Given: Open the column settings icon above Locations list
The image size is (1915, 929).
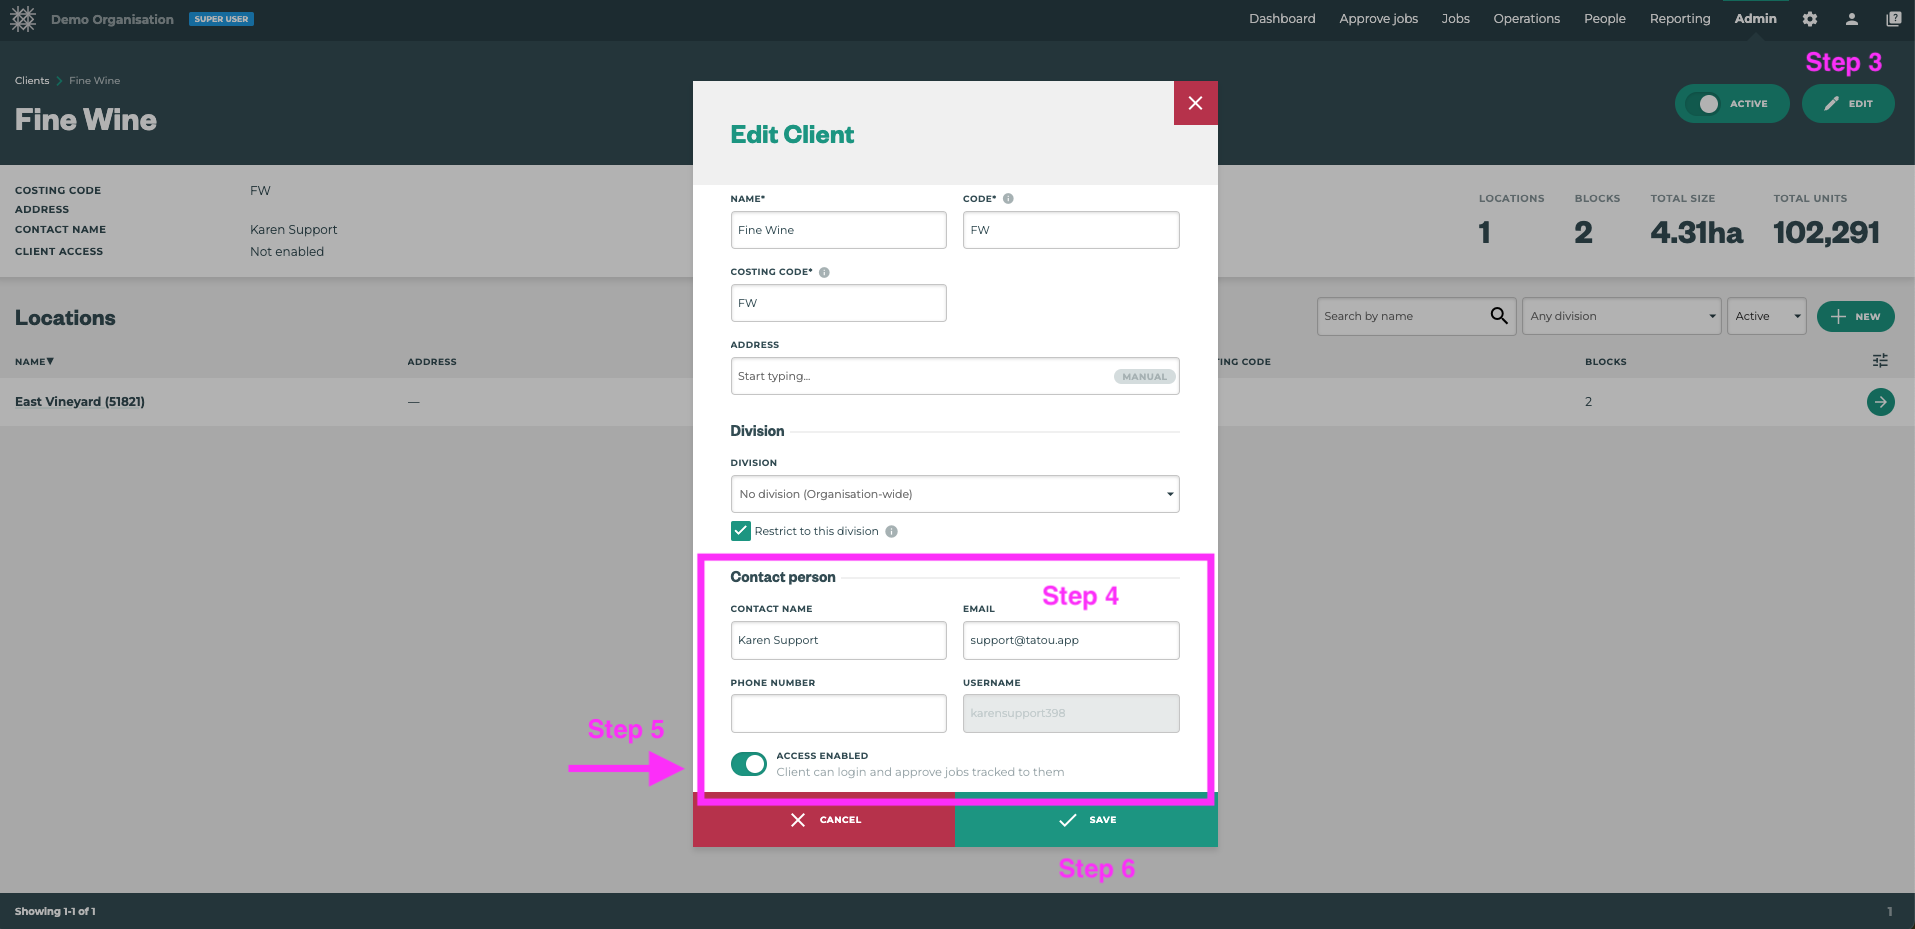Looking at the screenshot, I should 1880,360.
